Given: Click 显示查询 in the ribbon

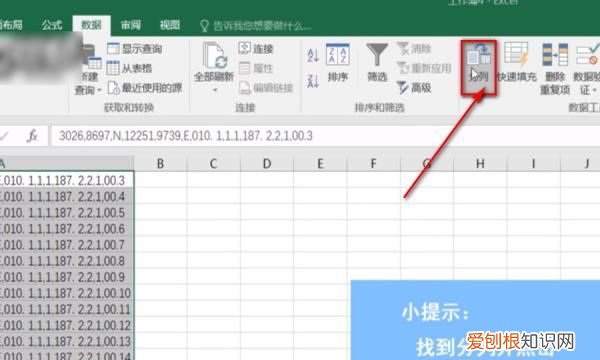Looking at the screenshot, I should 135,49.
